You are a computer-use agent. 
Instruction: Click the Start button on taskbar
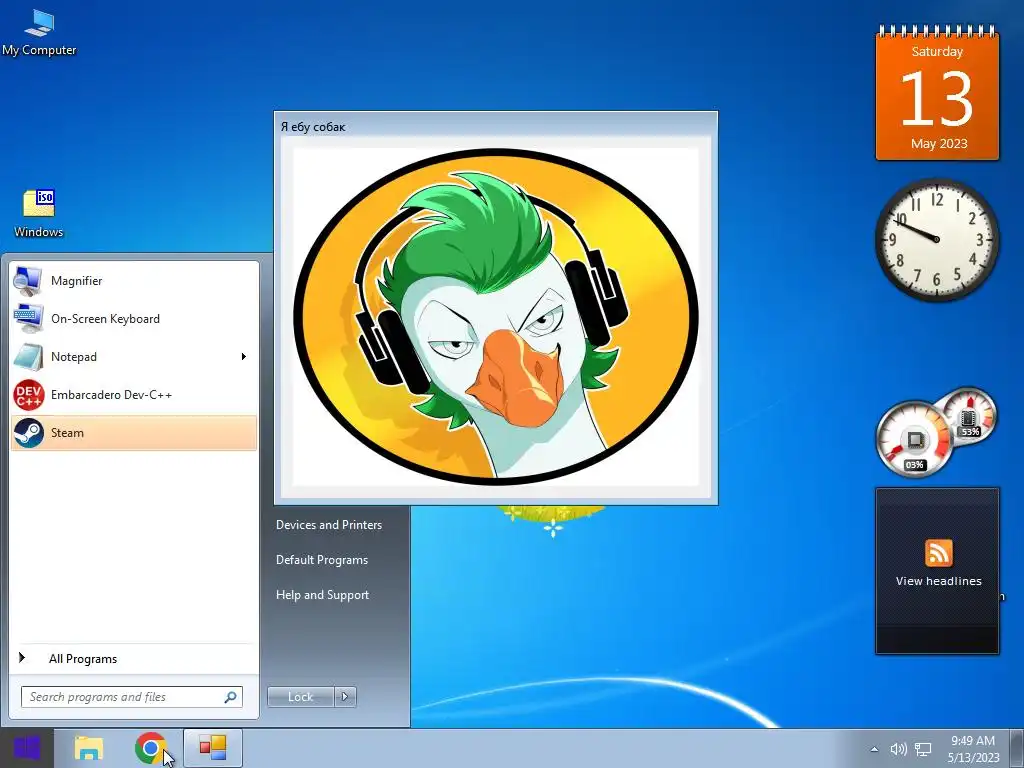(26, 748)
